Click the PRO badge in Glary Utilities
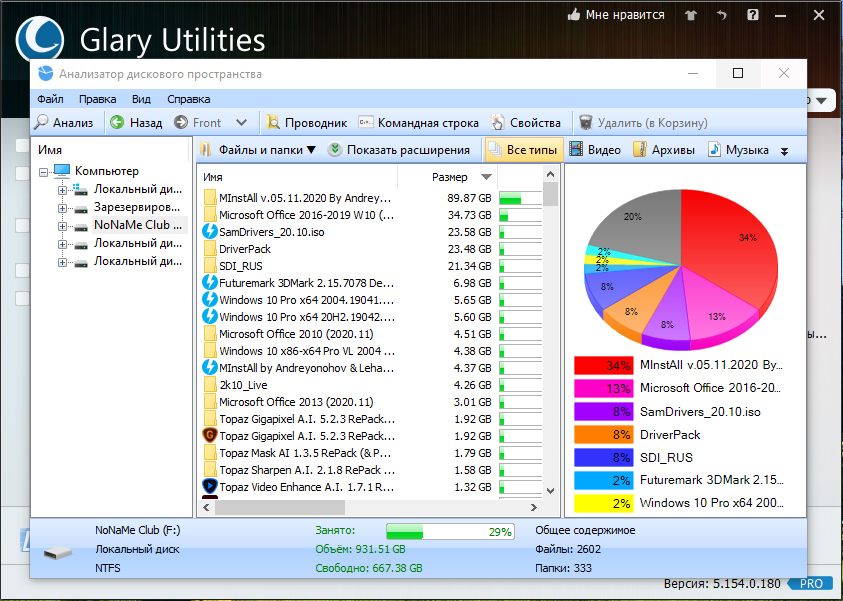The height and width of the screenshot is (601, 843). [x=811, y=584]
